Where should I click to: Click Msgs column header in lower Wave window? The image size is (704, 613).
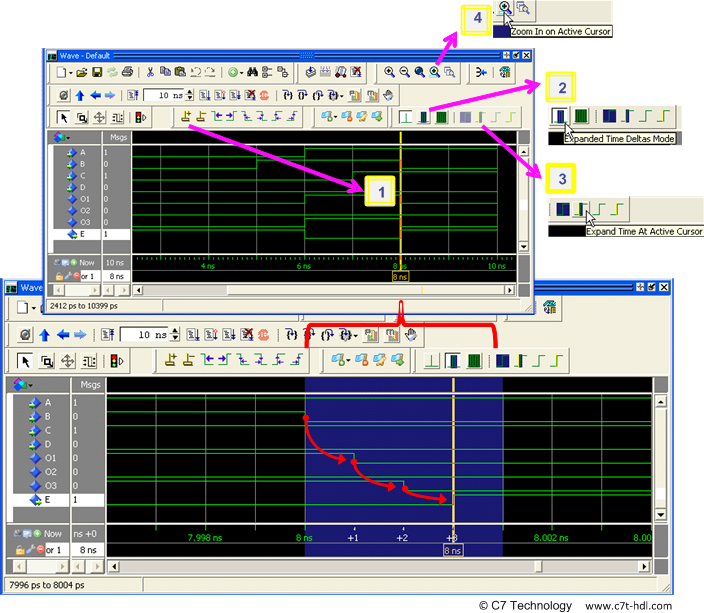90,384
